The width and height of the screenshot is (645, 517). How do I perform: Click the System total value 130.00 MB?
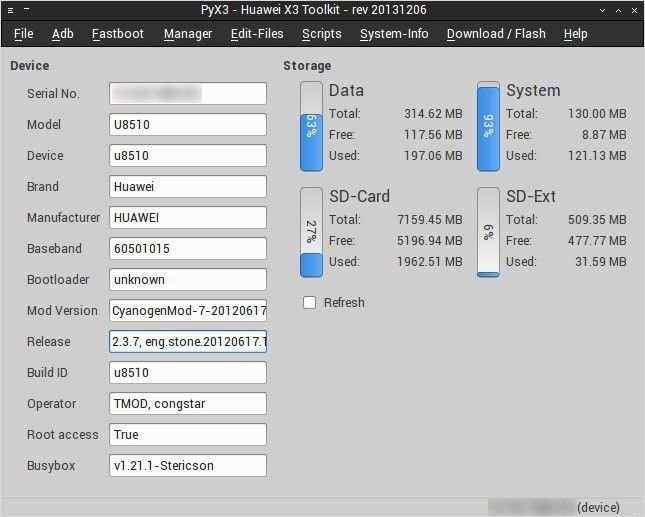(597, 114)
